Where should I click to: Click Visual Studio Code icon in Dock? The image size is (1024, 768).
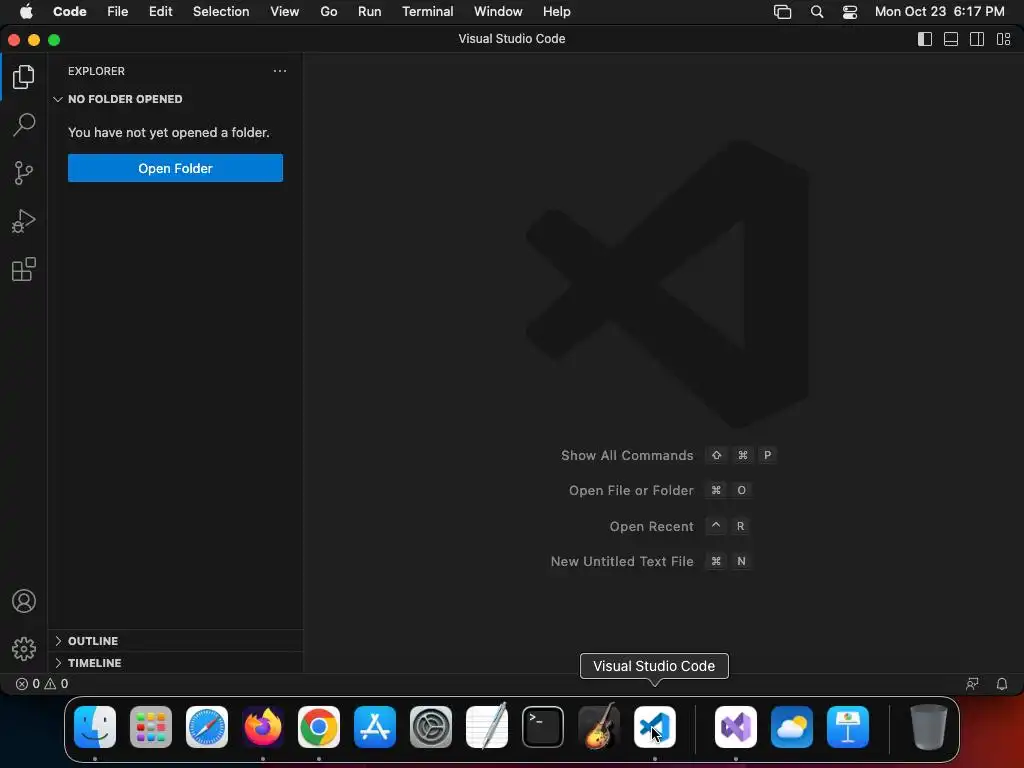[655, 727]
